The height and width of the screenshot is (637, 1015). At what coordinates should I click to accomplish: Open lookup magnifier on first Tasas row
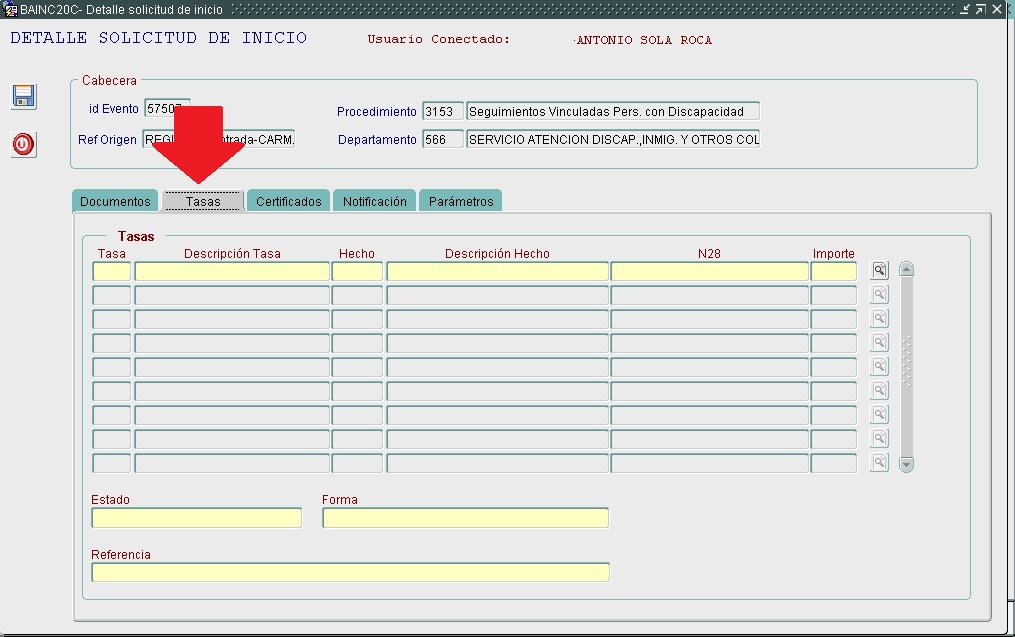[879, 270]
